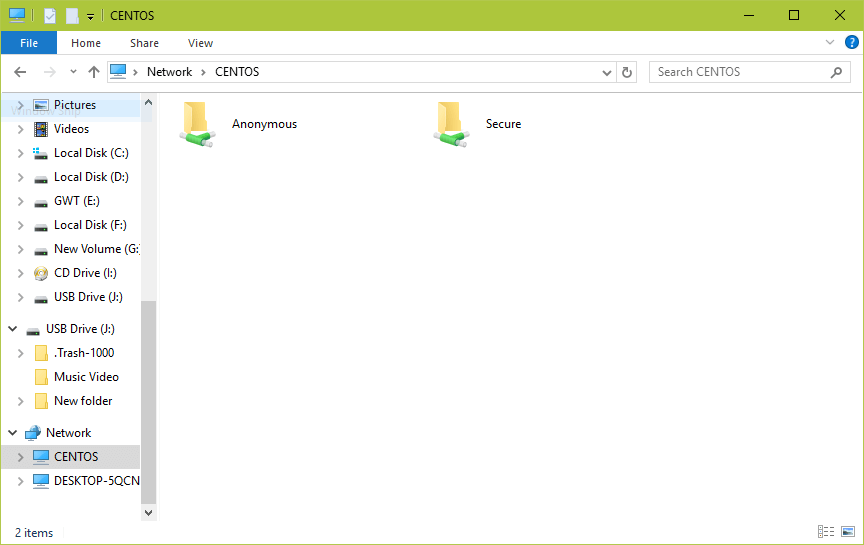Open the Share ribbon tab
This screenshot has width=864, height=545.
[x=144, y=43]
